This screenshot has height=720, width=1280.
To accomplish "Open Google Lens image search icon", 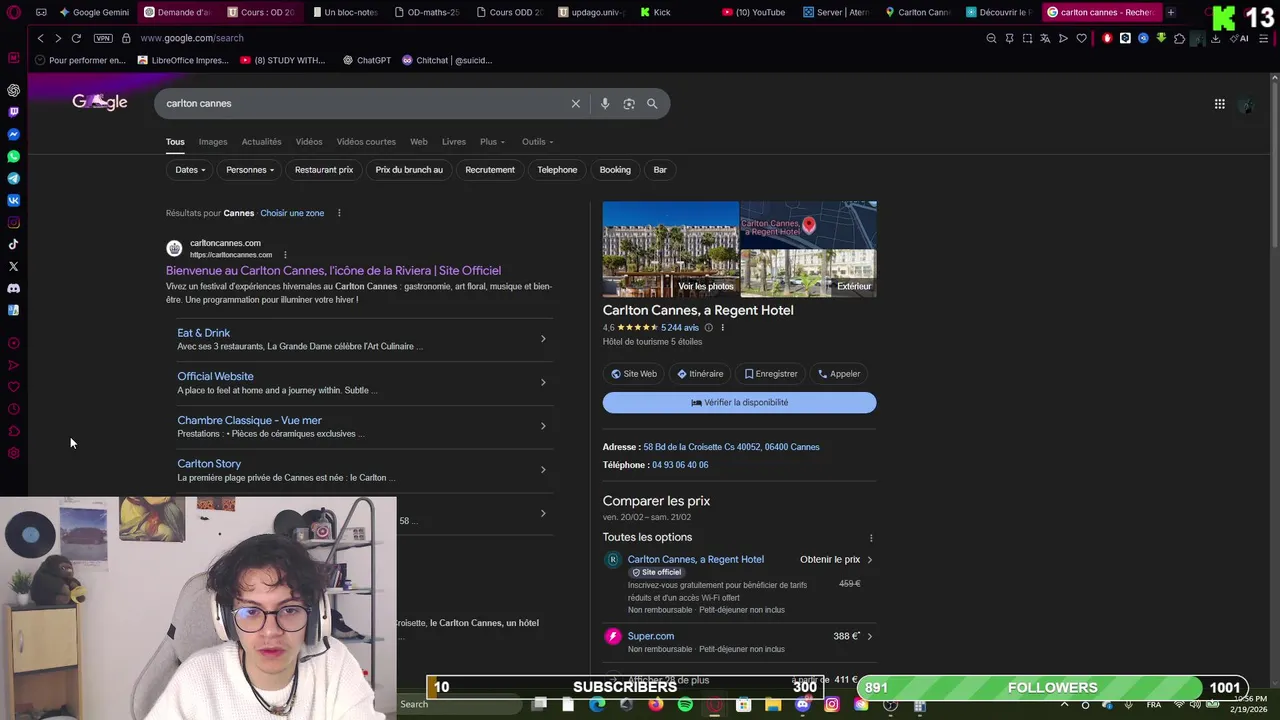I will click(x=629, y=103).
